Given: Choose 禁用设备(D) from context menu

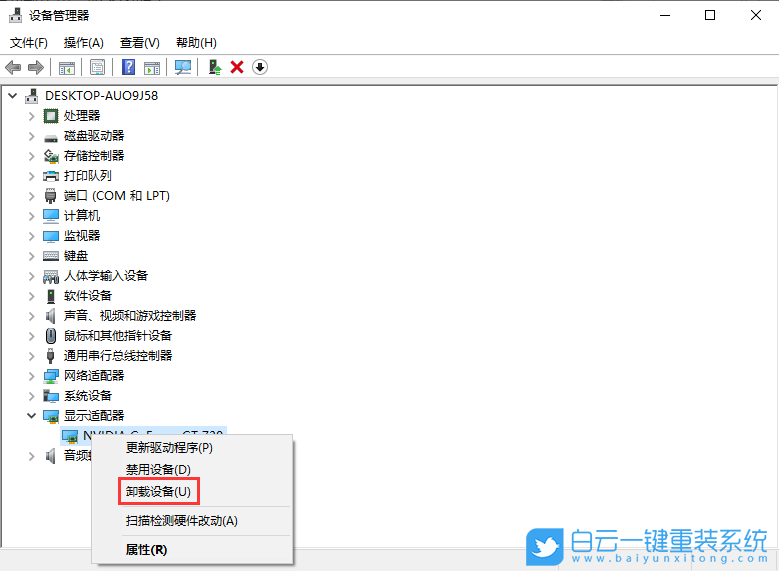Looking at the screenshot, I should [x=192, y=470].
